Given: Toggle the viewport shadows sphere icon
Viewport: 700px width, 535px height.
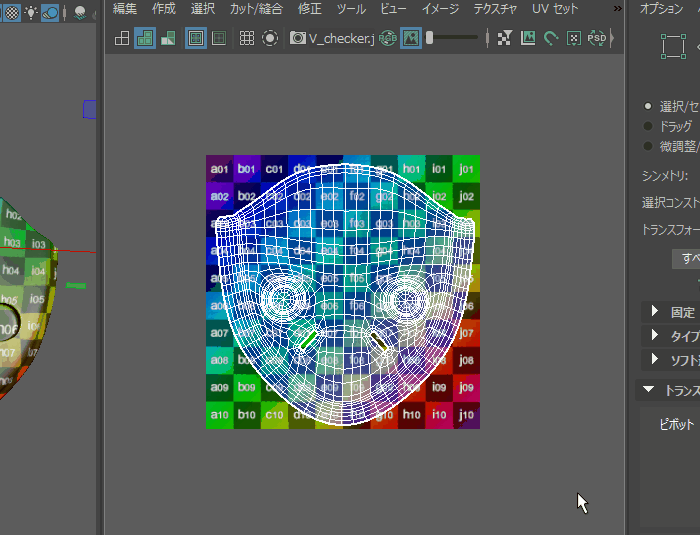Looking at the screenshot, I should (50, 13).
